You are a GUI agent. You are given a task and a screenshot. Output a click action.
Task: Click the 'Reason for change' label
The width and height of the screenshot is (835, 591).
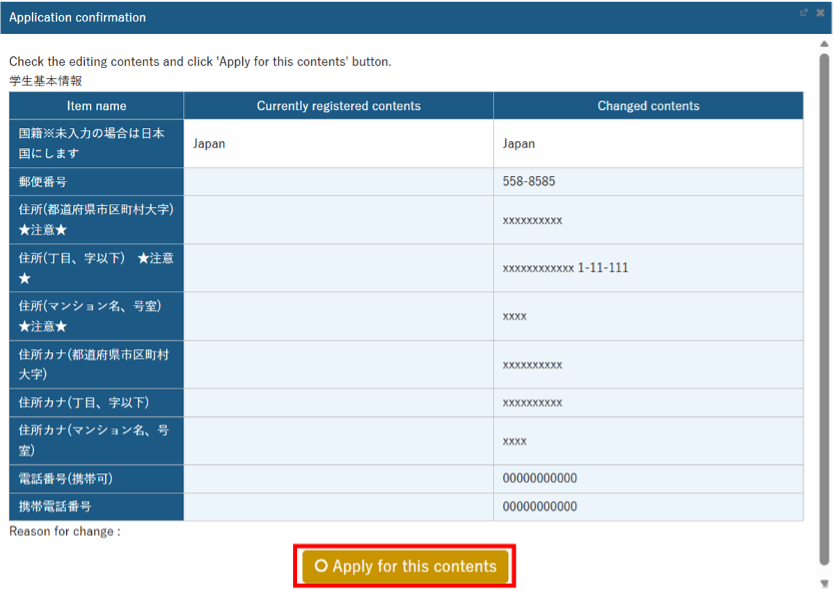(x=64, y=531)
